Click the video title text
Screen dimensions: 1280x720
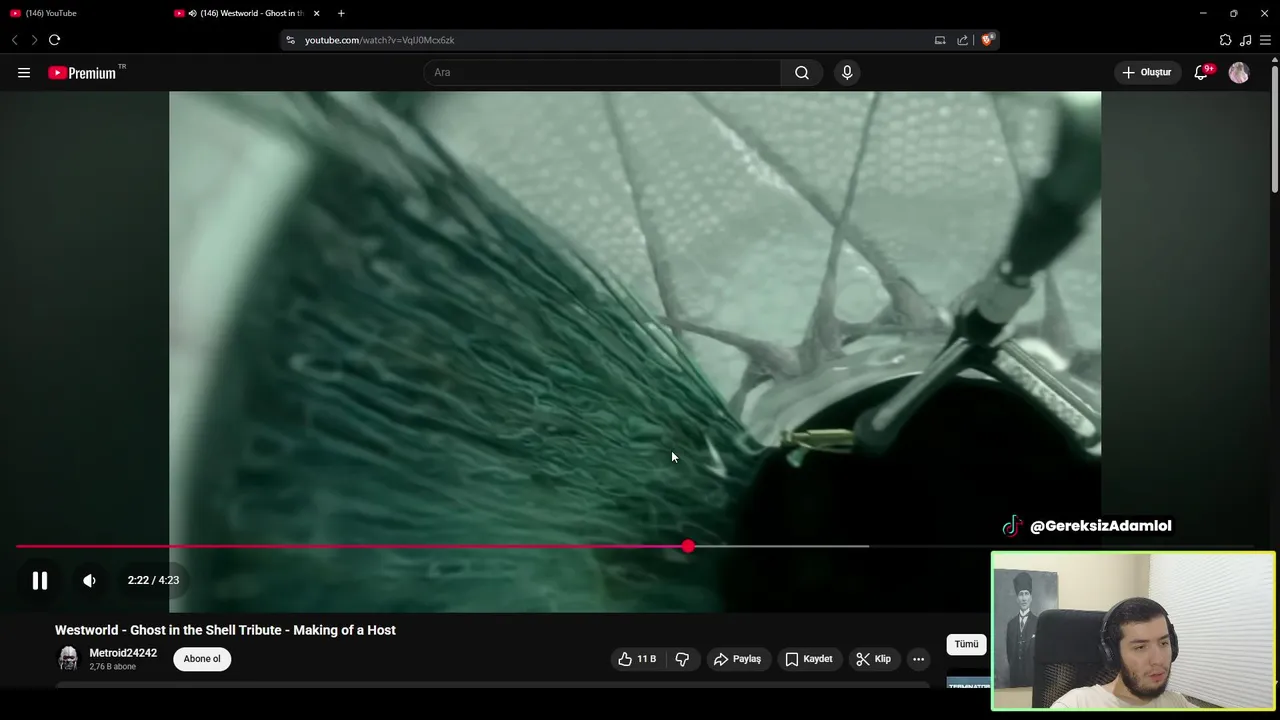pos(225,630)
